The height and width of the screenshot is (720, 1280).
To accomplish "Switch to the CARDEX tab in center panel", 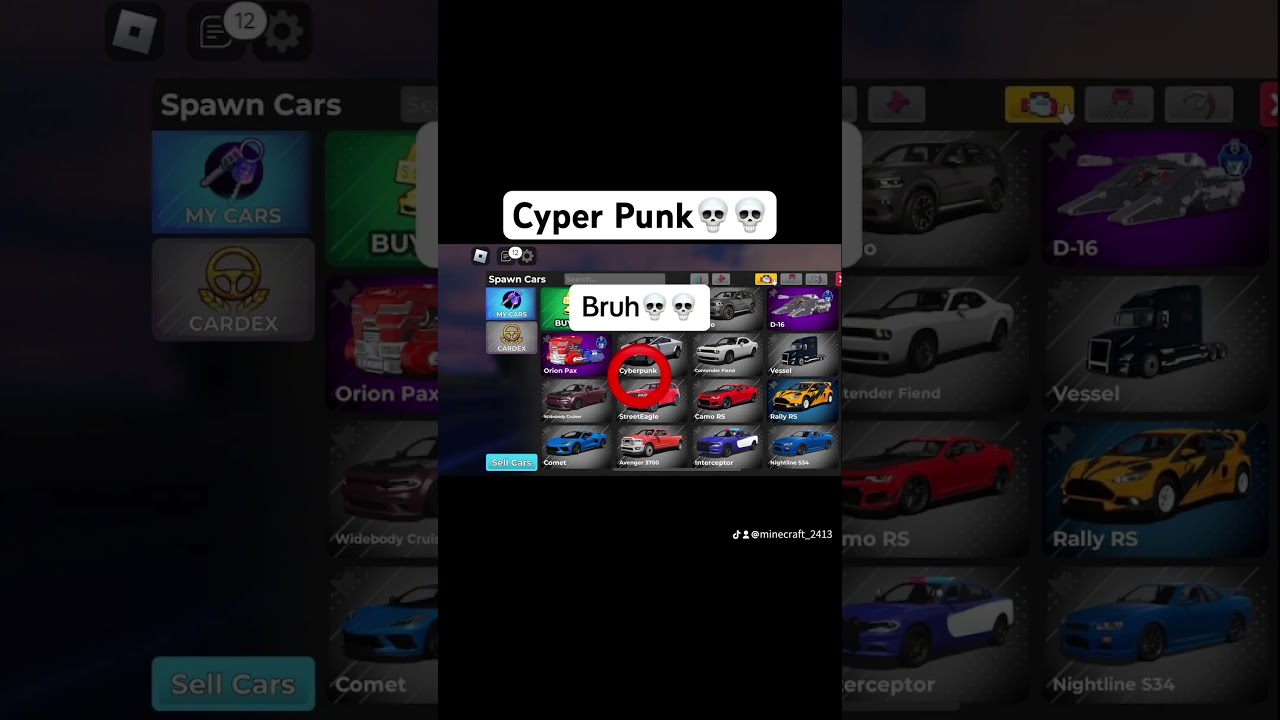I will [511, 337].
